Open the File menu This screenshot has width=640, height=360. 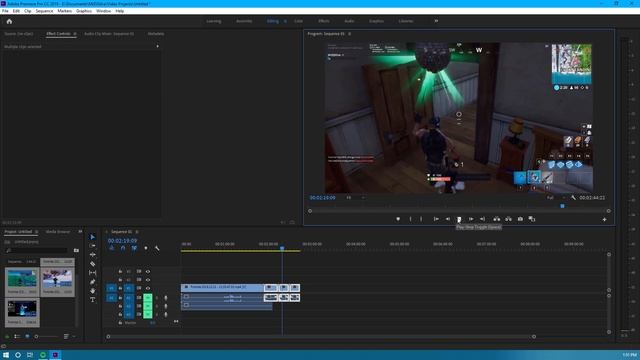pos(5,11)
